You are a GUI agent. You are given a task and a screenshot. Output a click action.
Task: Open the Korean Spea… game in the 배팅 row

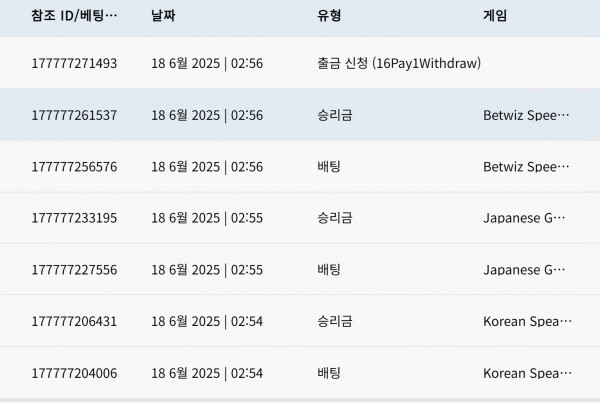click(x=527, y=373)
